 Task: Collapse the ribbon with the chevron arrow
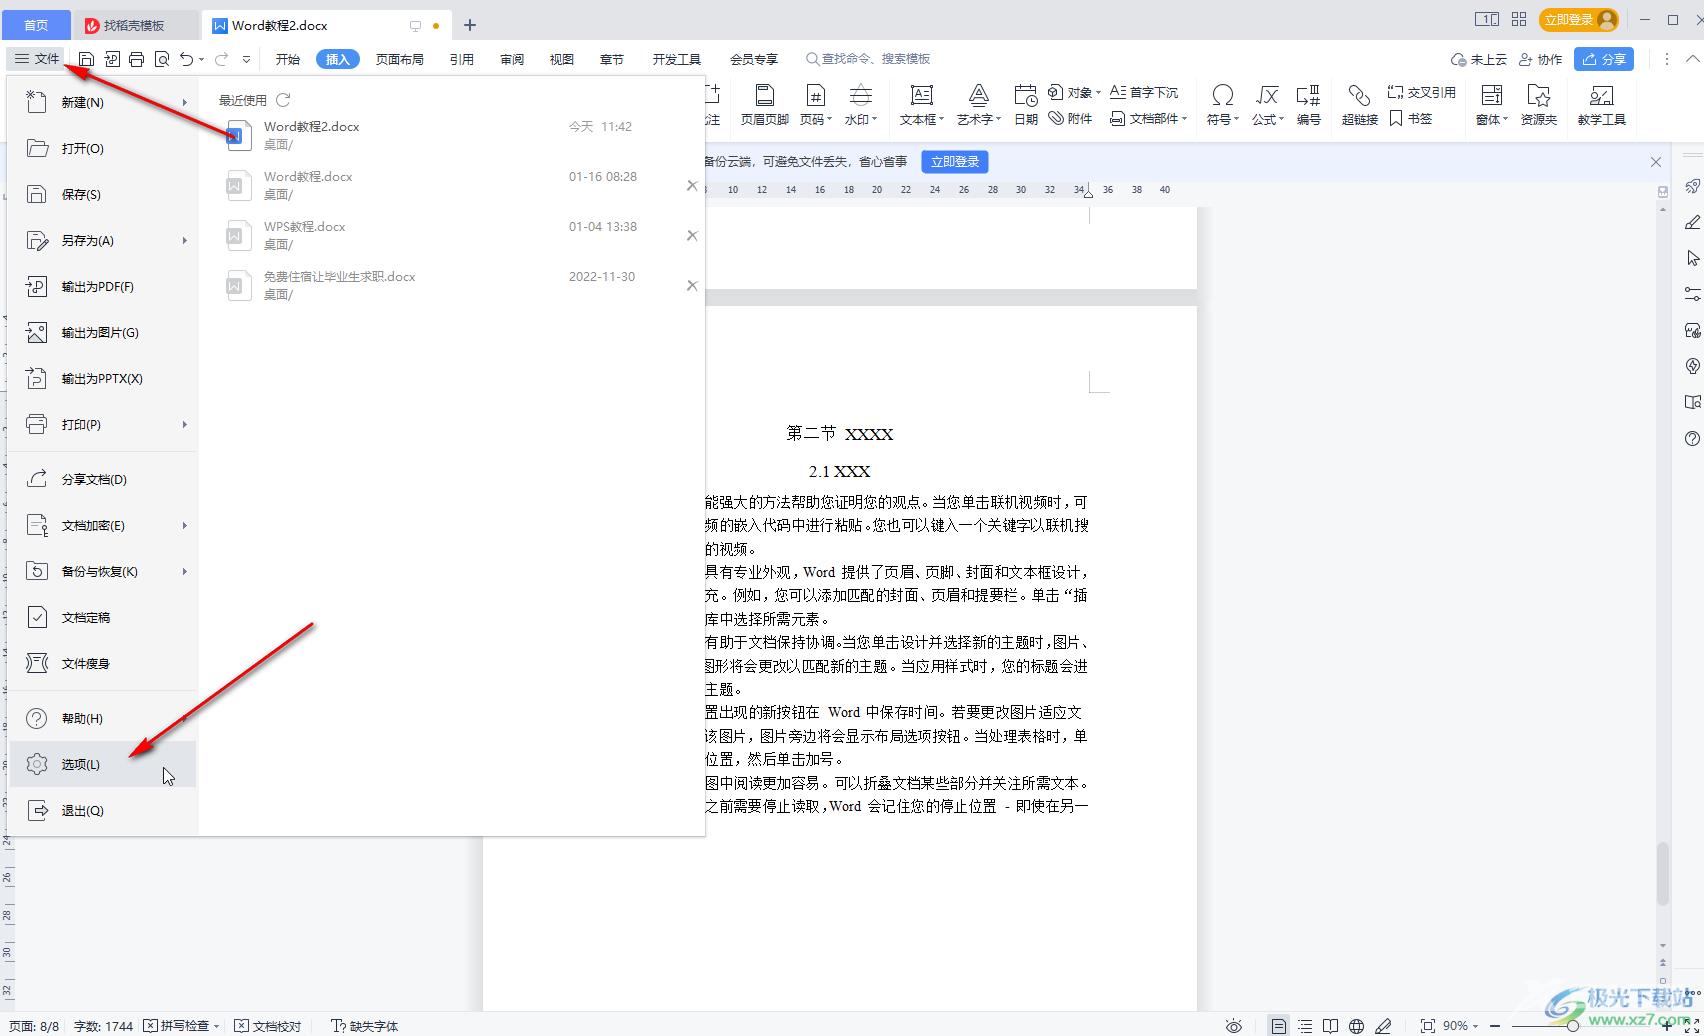[x=1692, y=59]
